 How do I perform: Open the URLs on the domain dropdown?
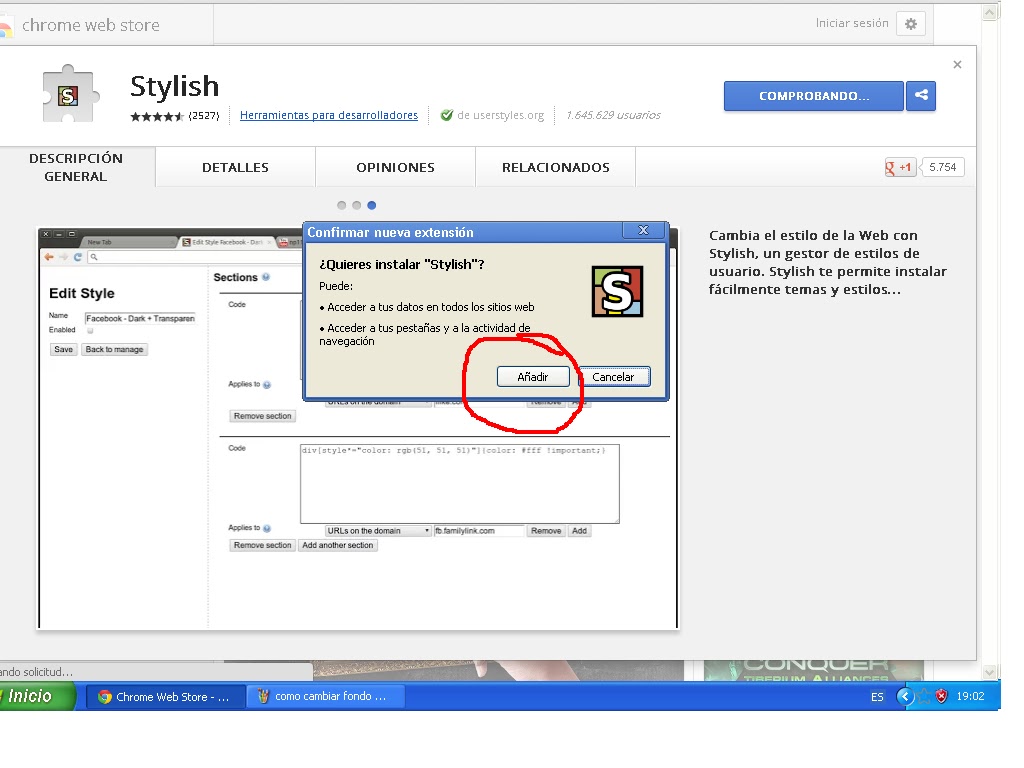378,531
